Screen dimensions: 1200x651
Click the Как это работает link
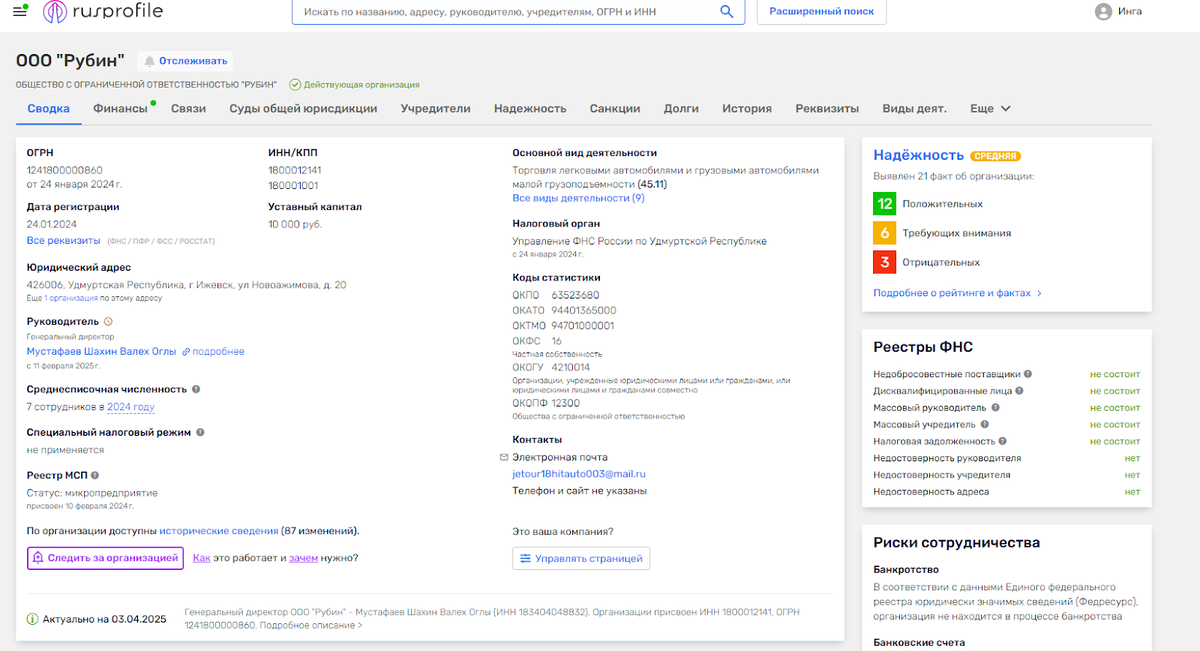click(x=201, y=558)
